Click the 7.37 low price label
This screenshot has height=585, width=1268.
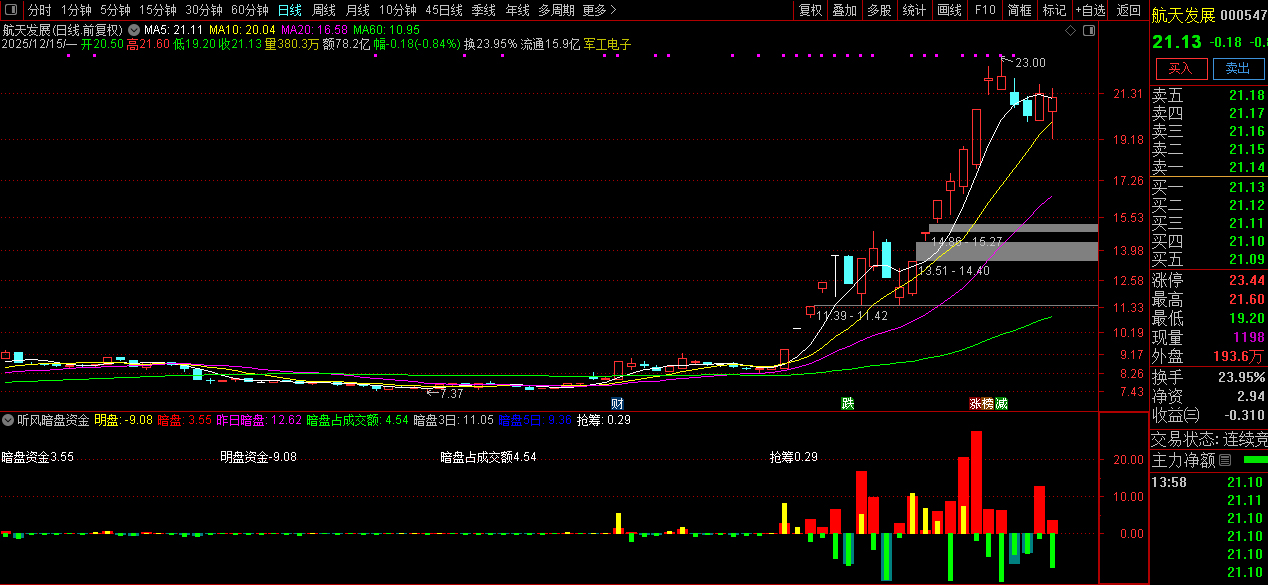452,393
